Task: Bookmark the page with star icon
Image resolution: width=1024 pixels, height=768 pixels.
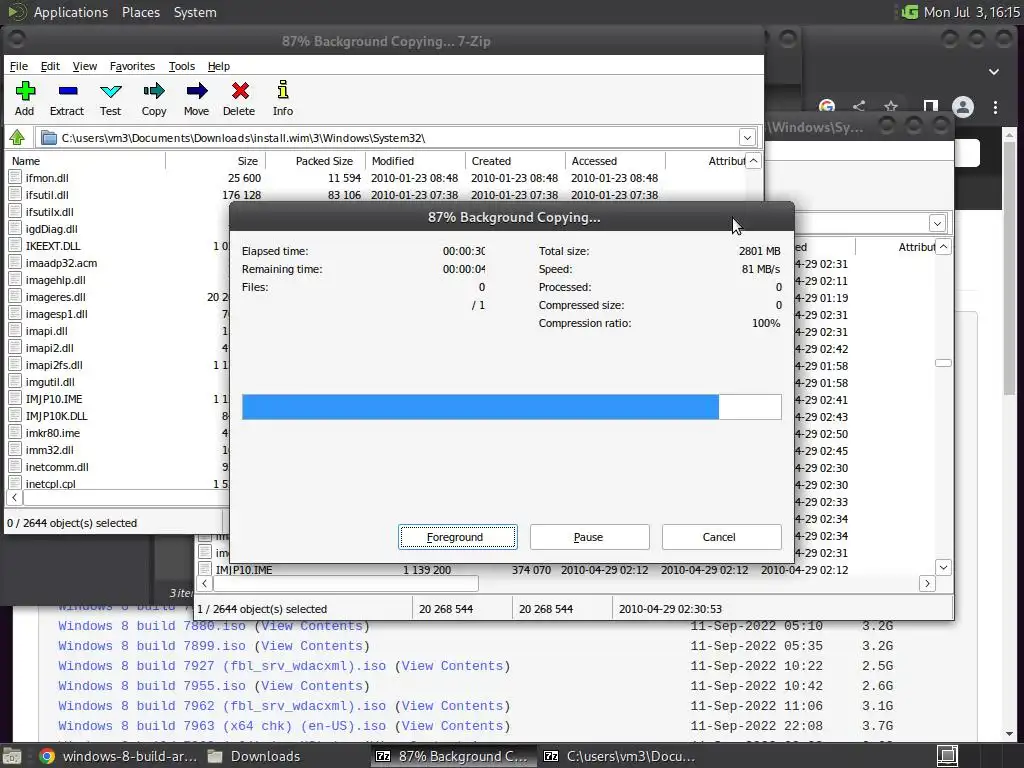Action: 891,106
